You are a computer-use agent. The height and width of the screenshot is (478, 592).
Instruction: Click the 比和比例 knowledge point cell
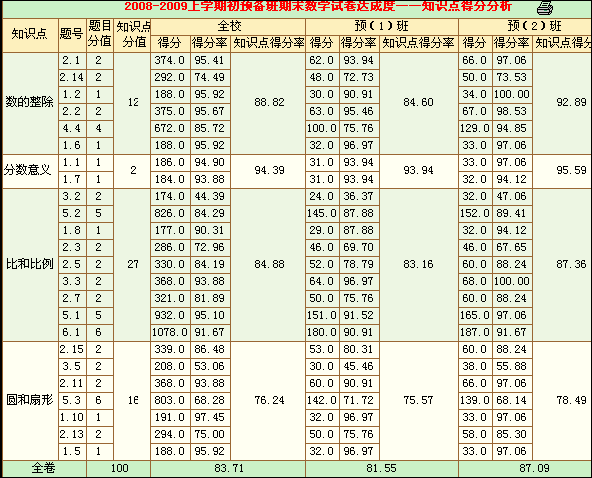pos(30,264)
